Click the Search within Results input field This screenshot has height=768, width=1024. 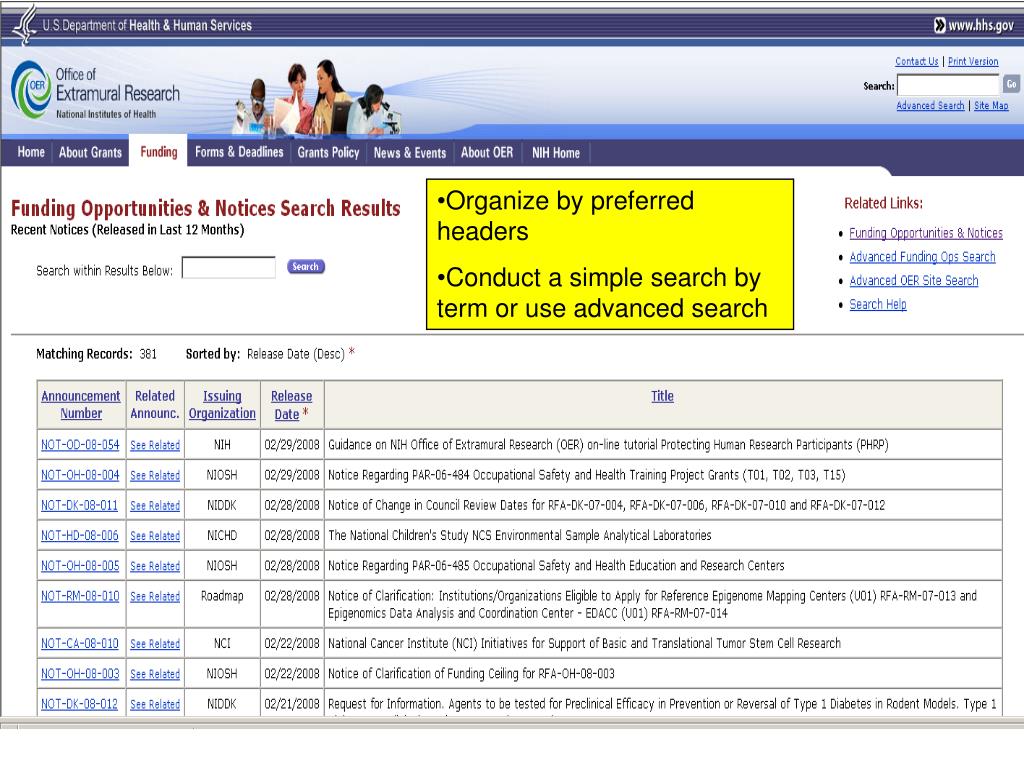229,268
